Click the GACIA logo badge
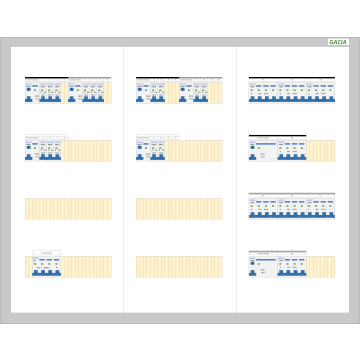 pyautogui.click(x=338, y=42)
